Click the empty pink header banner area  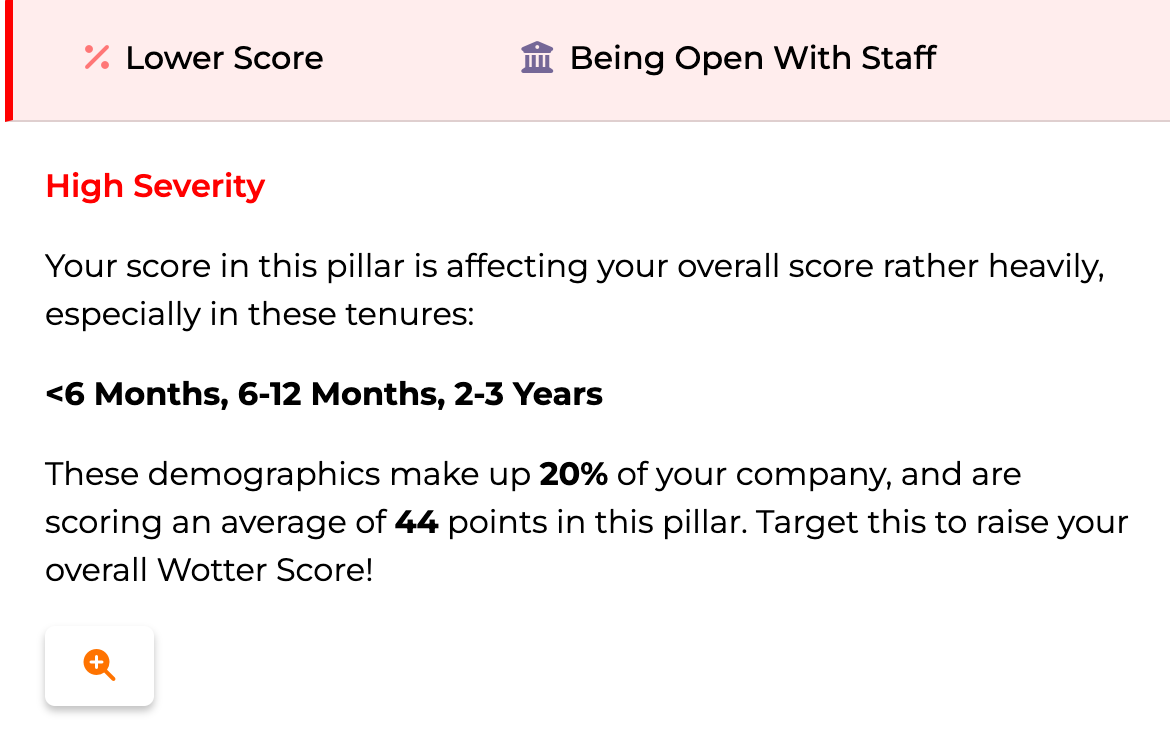(x=1050, y=58)
